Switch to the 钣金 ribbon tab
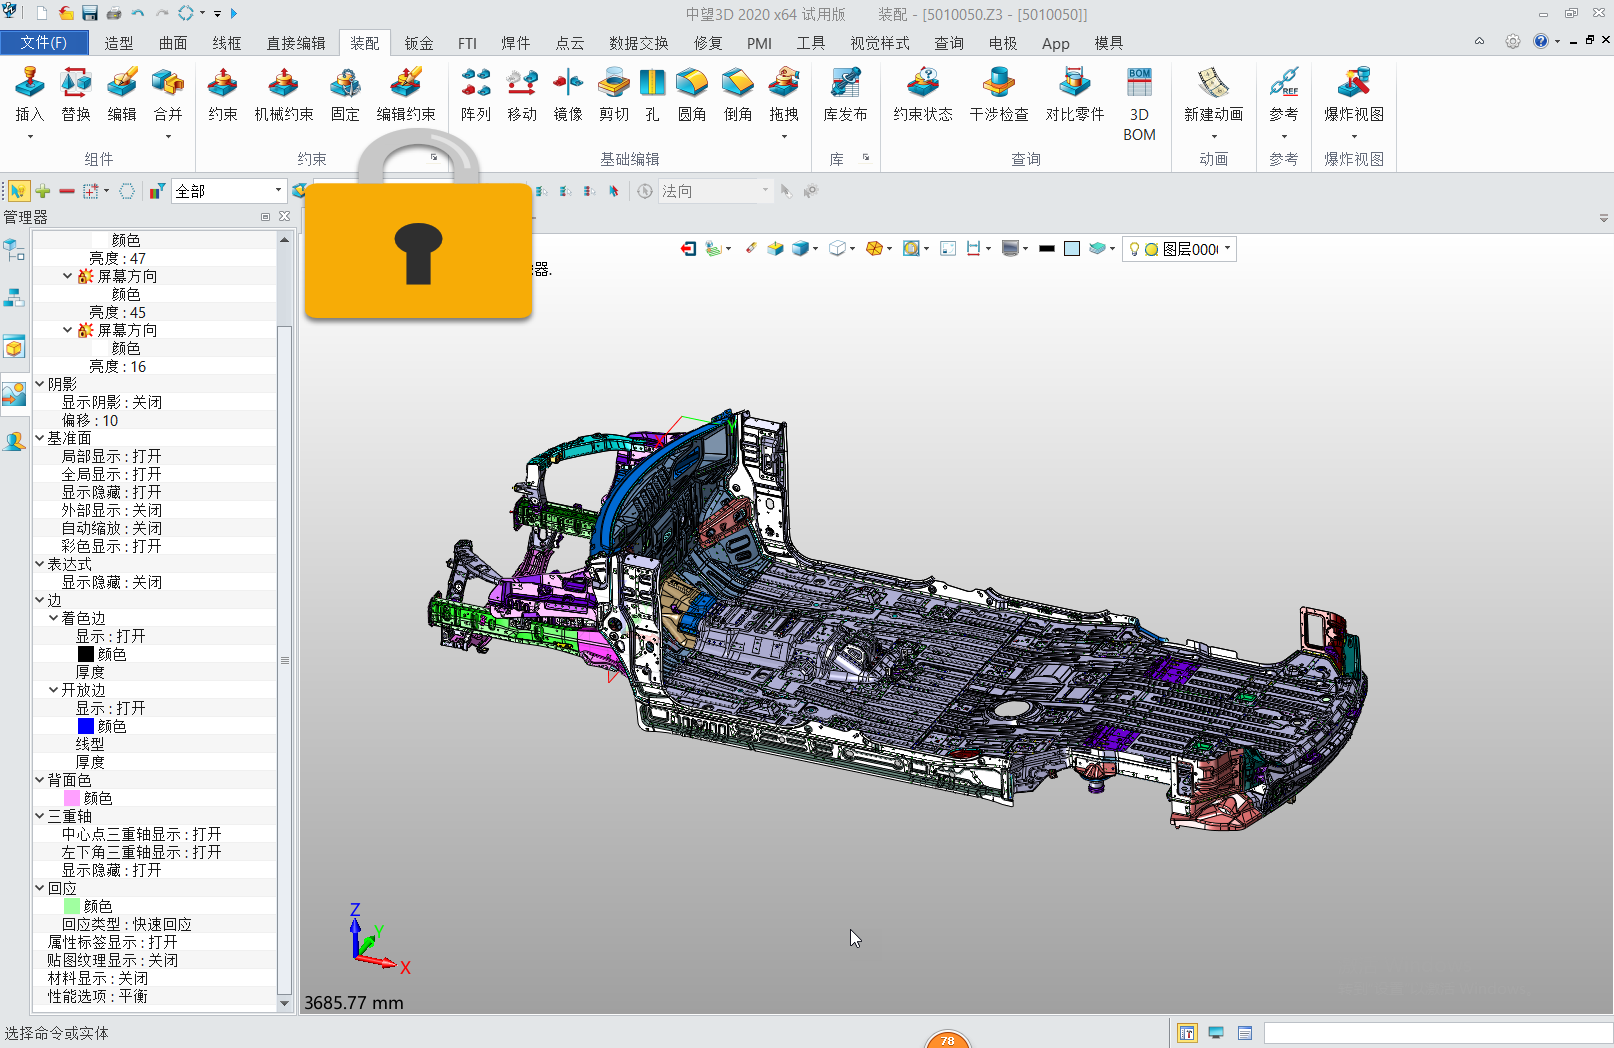 pos(419,43)
